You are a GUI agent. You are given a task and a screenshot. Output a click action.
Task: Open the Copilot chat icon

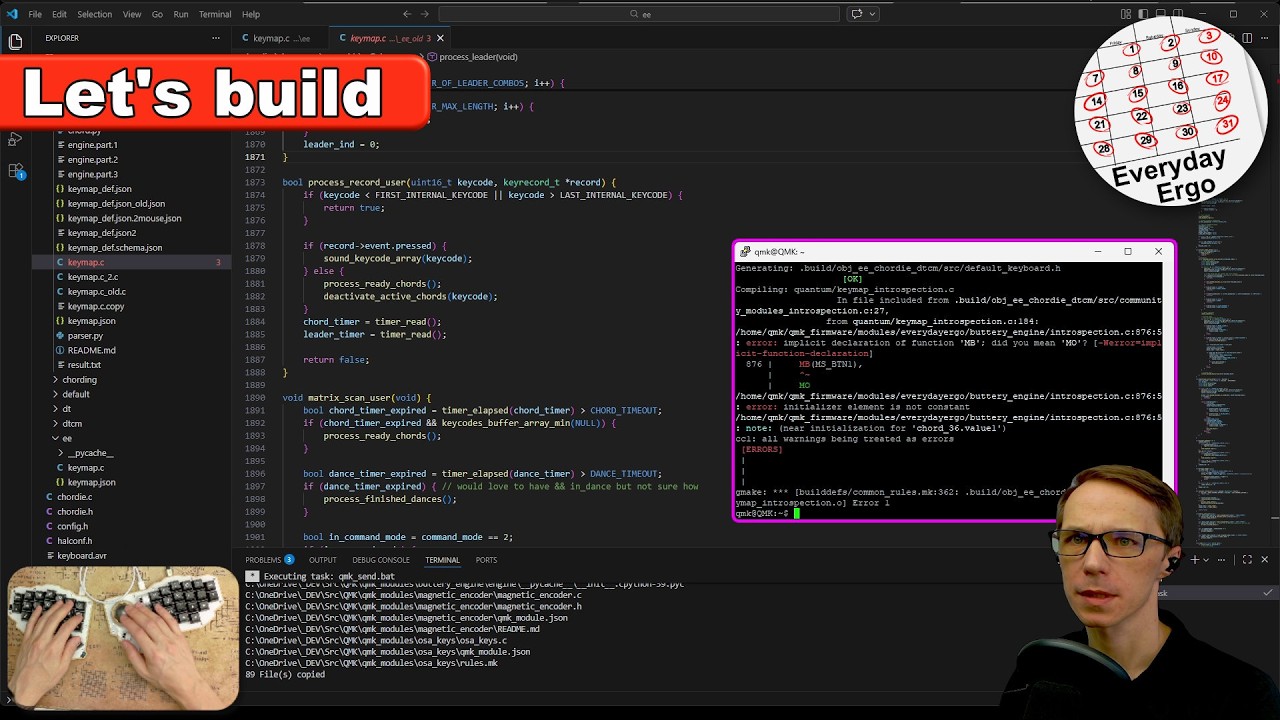tap(857, 14)
